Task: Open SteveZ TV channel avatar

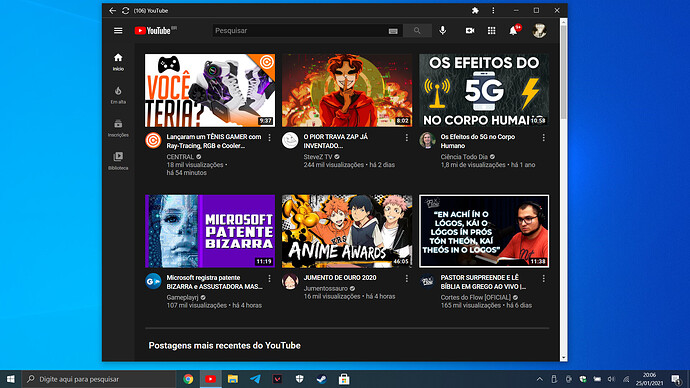Action: click(290, 140)
